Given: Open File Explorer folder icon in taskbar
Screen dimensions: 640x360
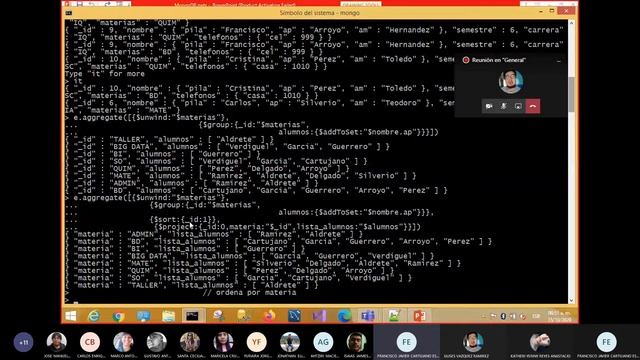Looking at the screenshot, I should [x=168, y=316].
